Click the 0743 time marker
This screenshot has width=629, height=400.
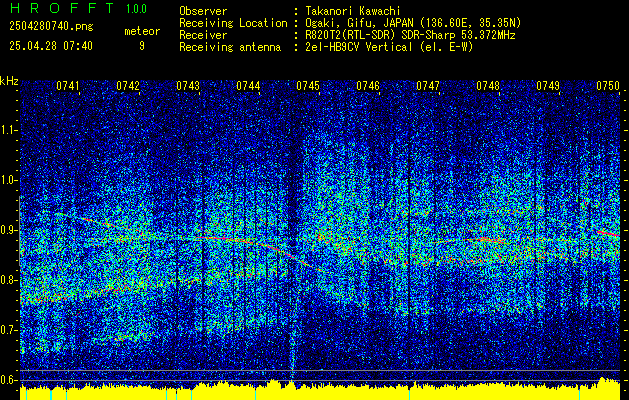[188, 85]
